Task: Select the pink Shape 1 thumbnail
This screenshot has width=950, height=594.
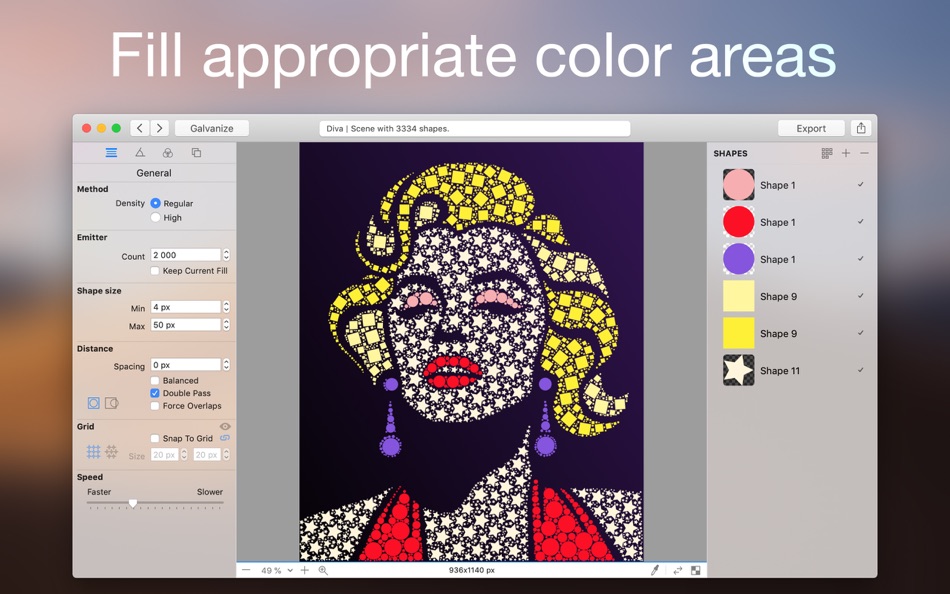Action: (739, 185)
